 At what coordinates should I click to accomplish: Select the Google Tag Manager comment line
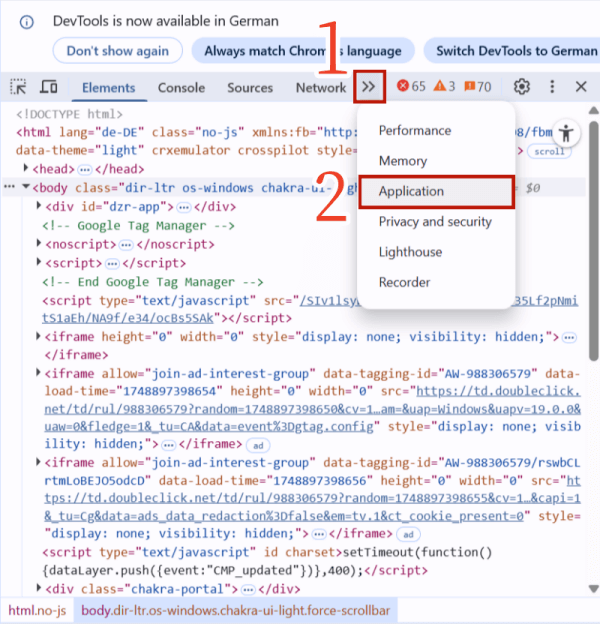tap(138, 226)
